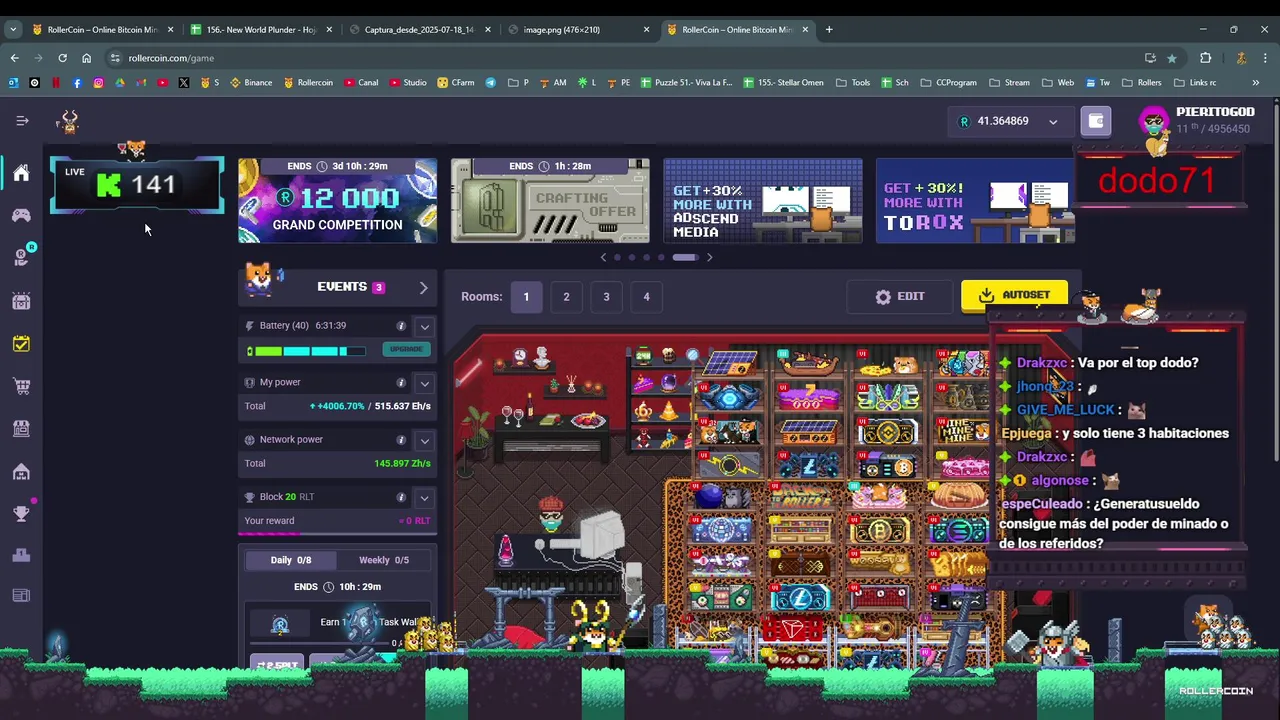
Task: Click the My power info icon
Action: coord(401,383)
